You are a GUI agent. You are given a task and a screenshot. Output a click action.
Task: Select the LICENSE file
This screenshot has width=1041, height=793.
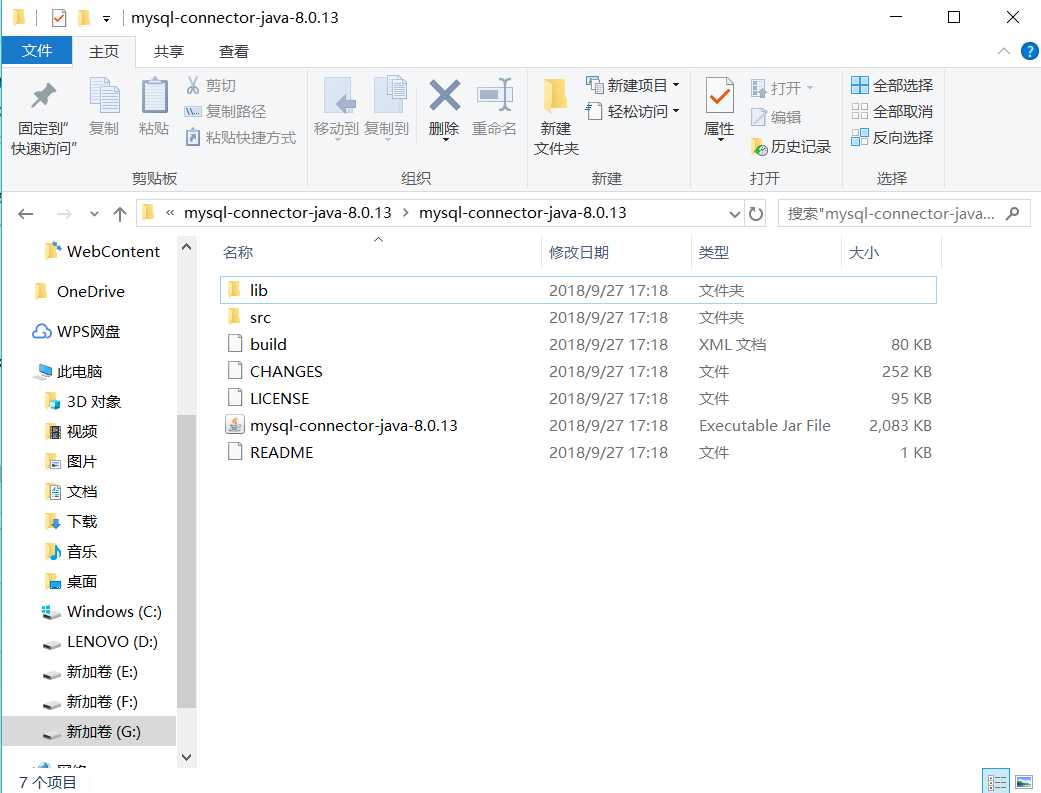click(578, 398)
